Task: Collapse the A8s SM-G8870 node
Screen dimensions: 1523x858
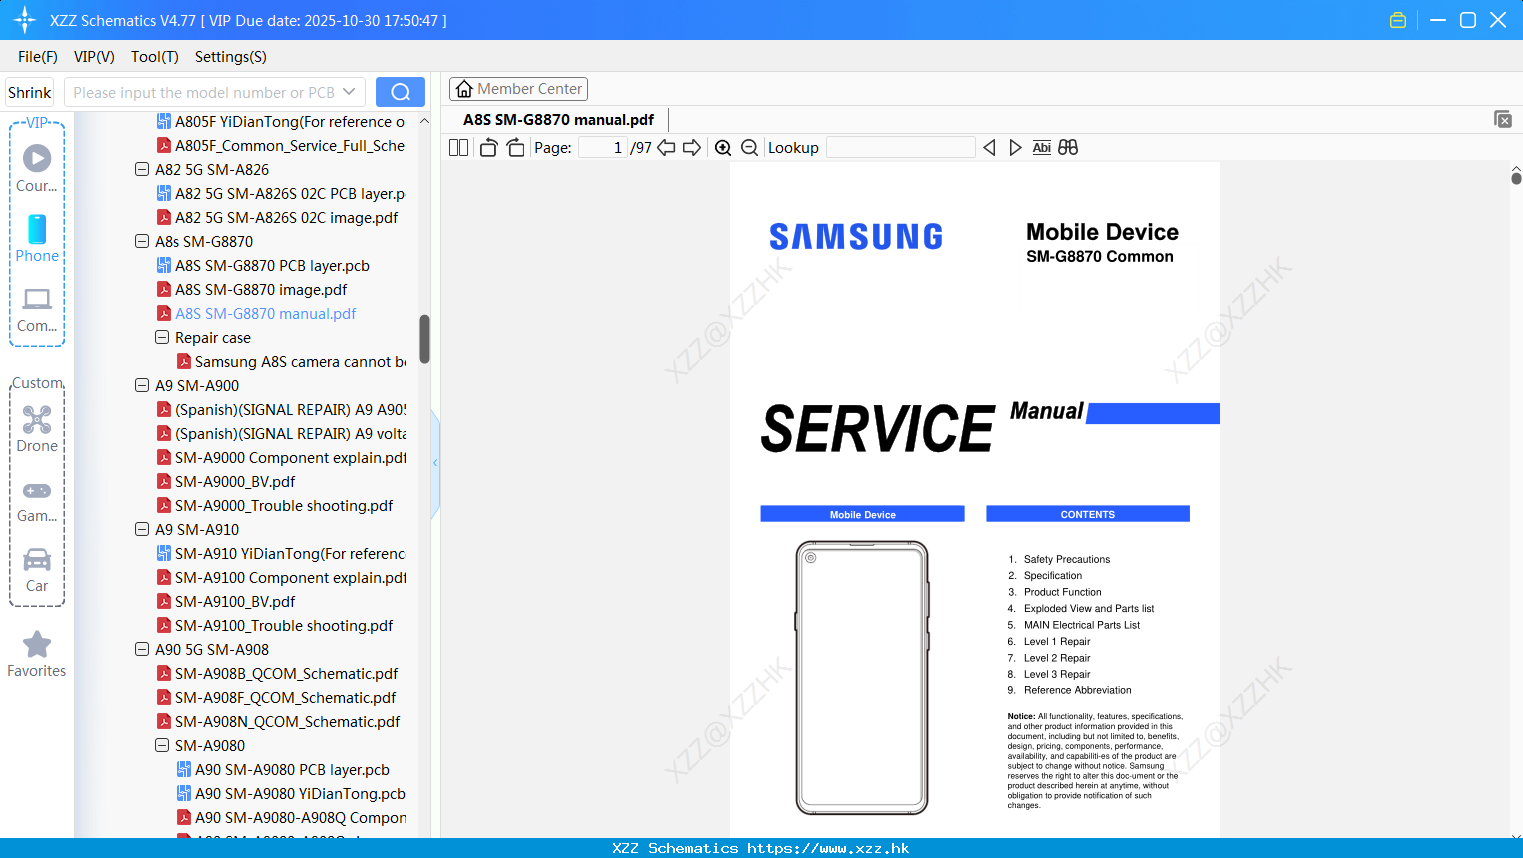Action: pos(142,242)
